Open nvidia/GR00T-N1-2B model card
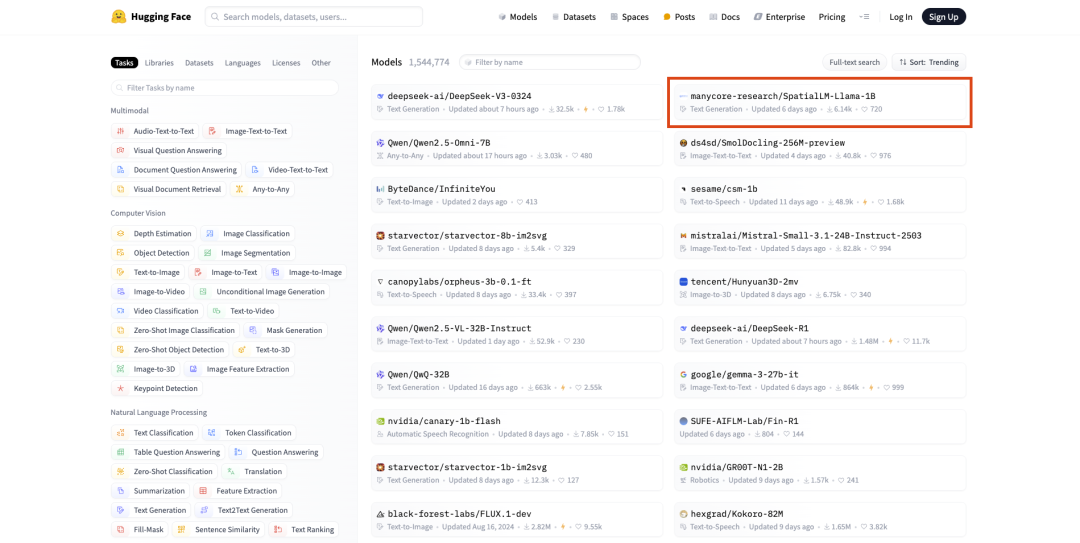The image size is (1080, 543). pyautogui.click(x=820, y=473)
